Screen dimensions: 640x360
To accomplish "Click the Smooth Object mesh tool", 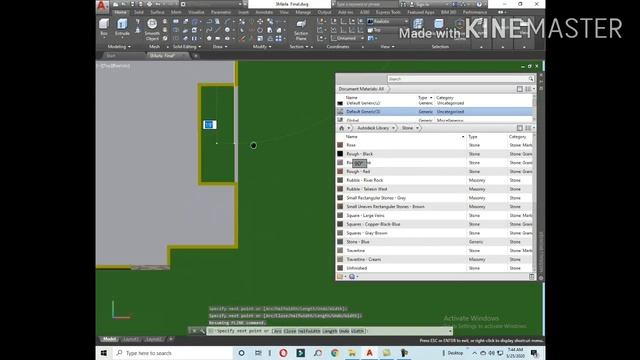I will (x=152, y=29).
